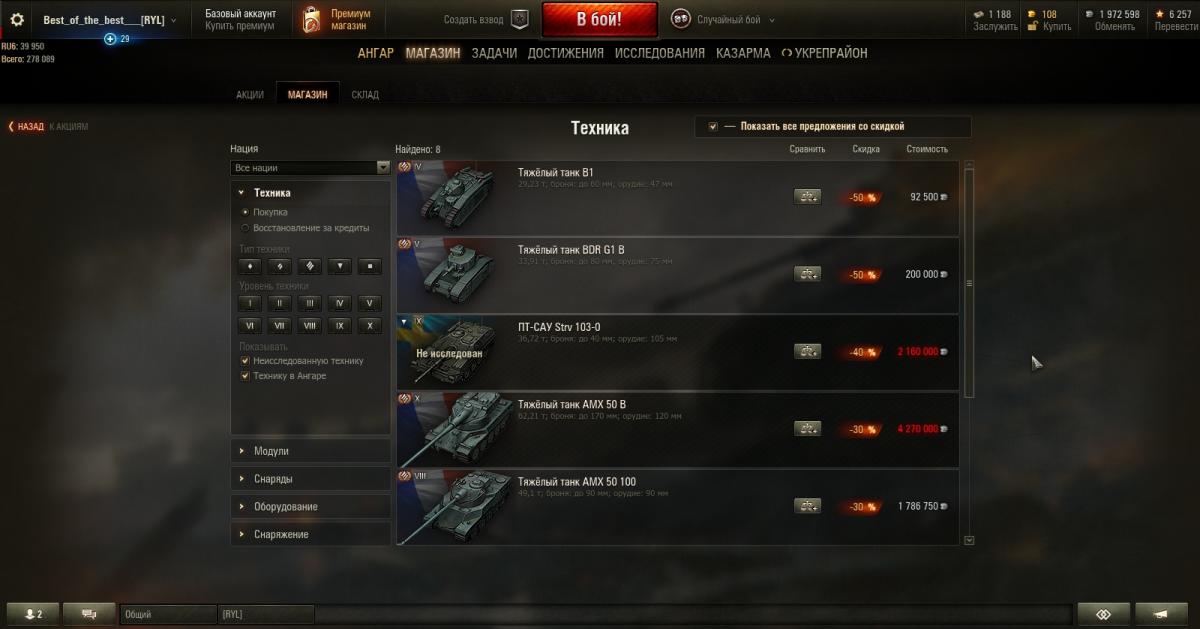Switch to the СКЛАД tab
1200x629 pixels.
tap(365, 95)
